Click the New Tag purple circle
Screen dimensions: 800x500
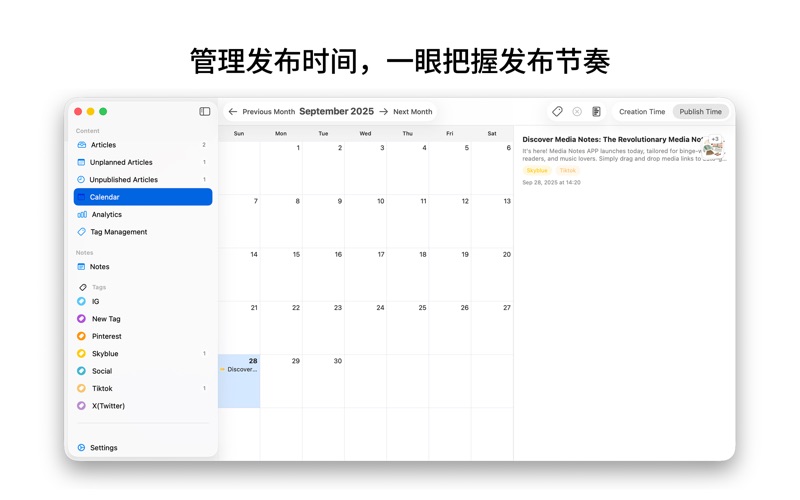[x=81, y=319]
